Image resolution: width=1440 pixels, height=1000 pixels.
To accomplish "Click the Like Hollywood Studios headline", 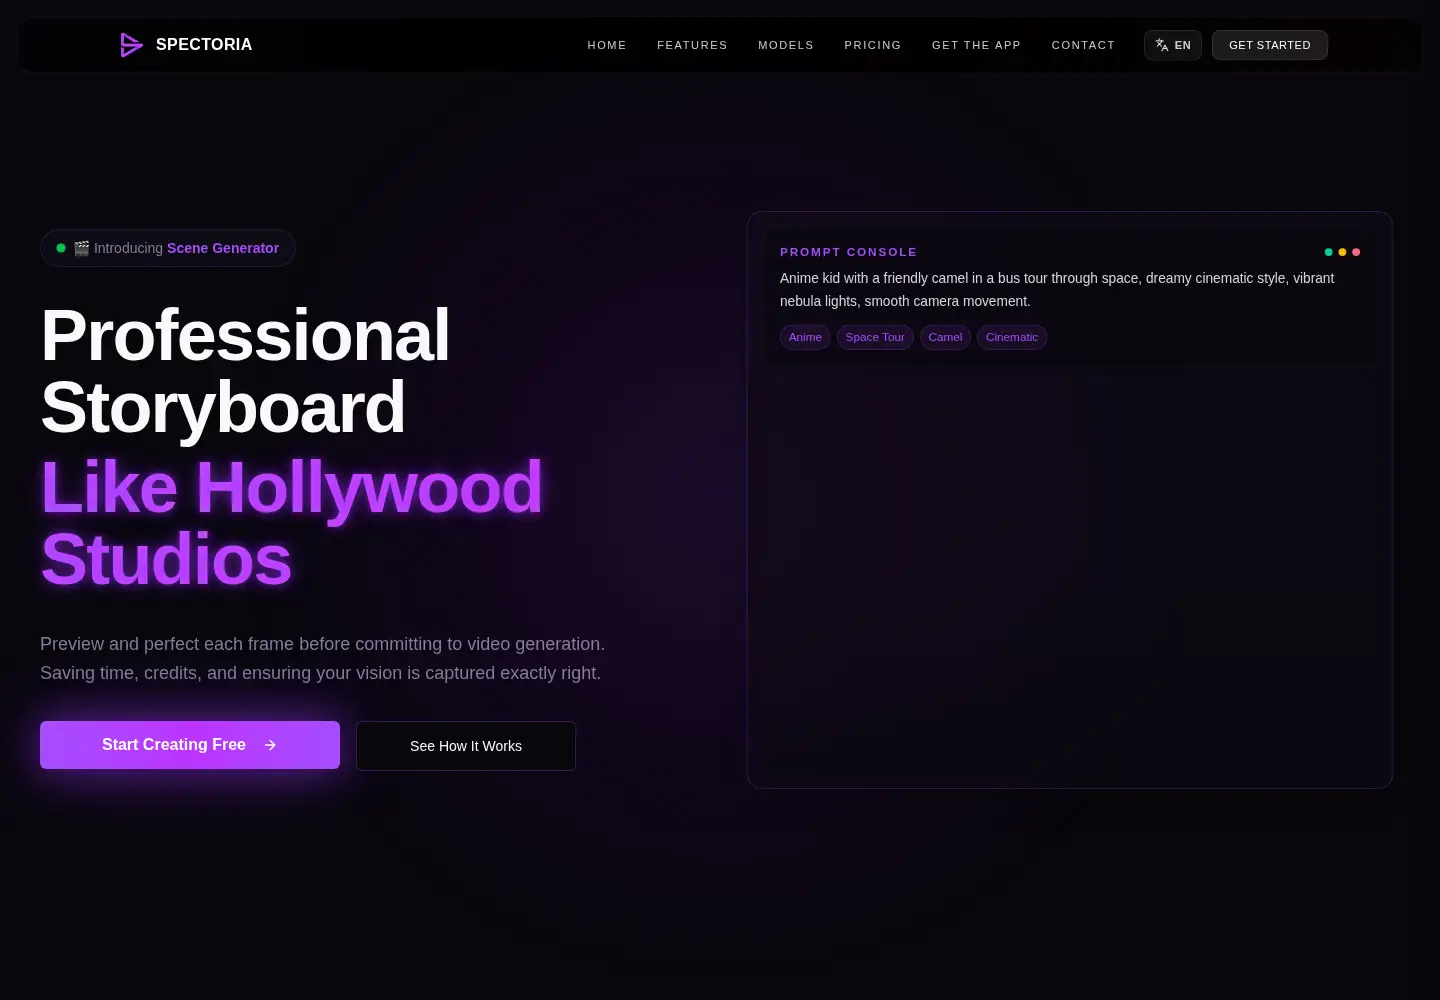I will (291, 523).
